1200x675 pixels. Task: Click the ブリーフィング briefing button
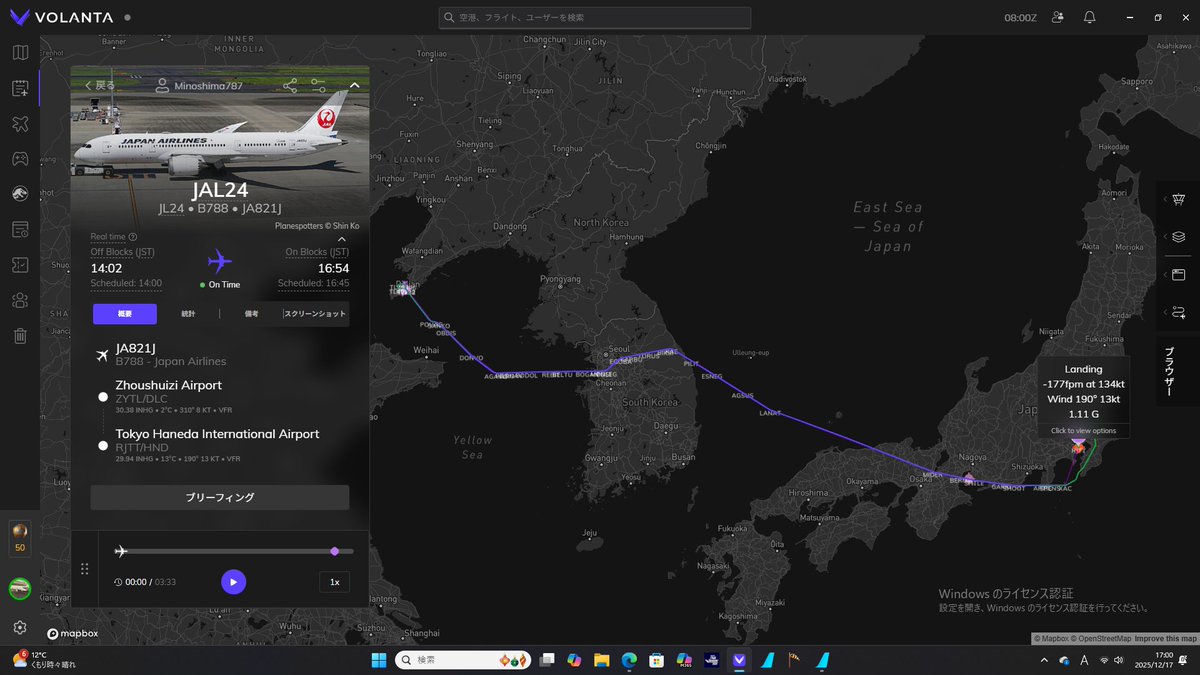pyautogui.click(x=220, y=497)
